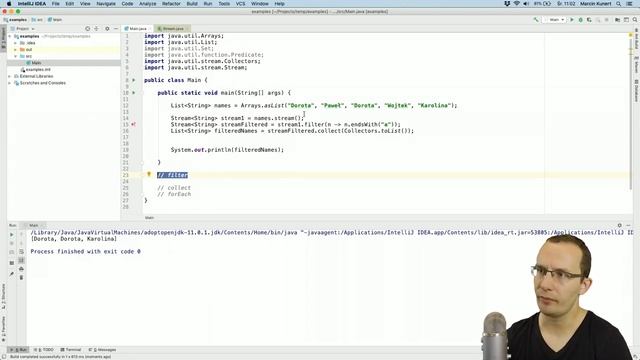Toggle soft-wrap icon in Run console
The image size is (640, 360).
21,252
